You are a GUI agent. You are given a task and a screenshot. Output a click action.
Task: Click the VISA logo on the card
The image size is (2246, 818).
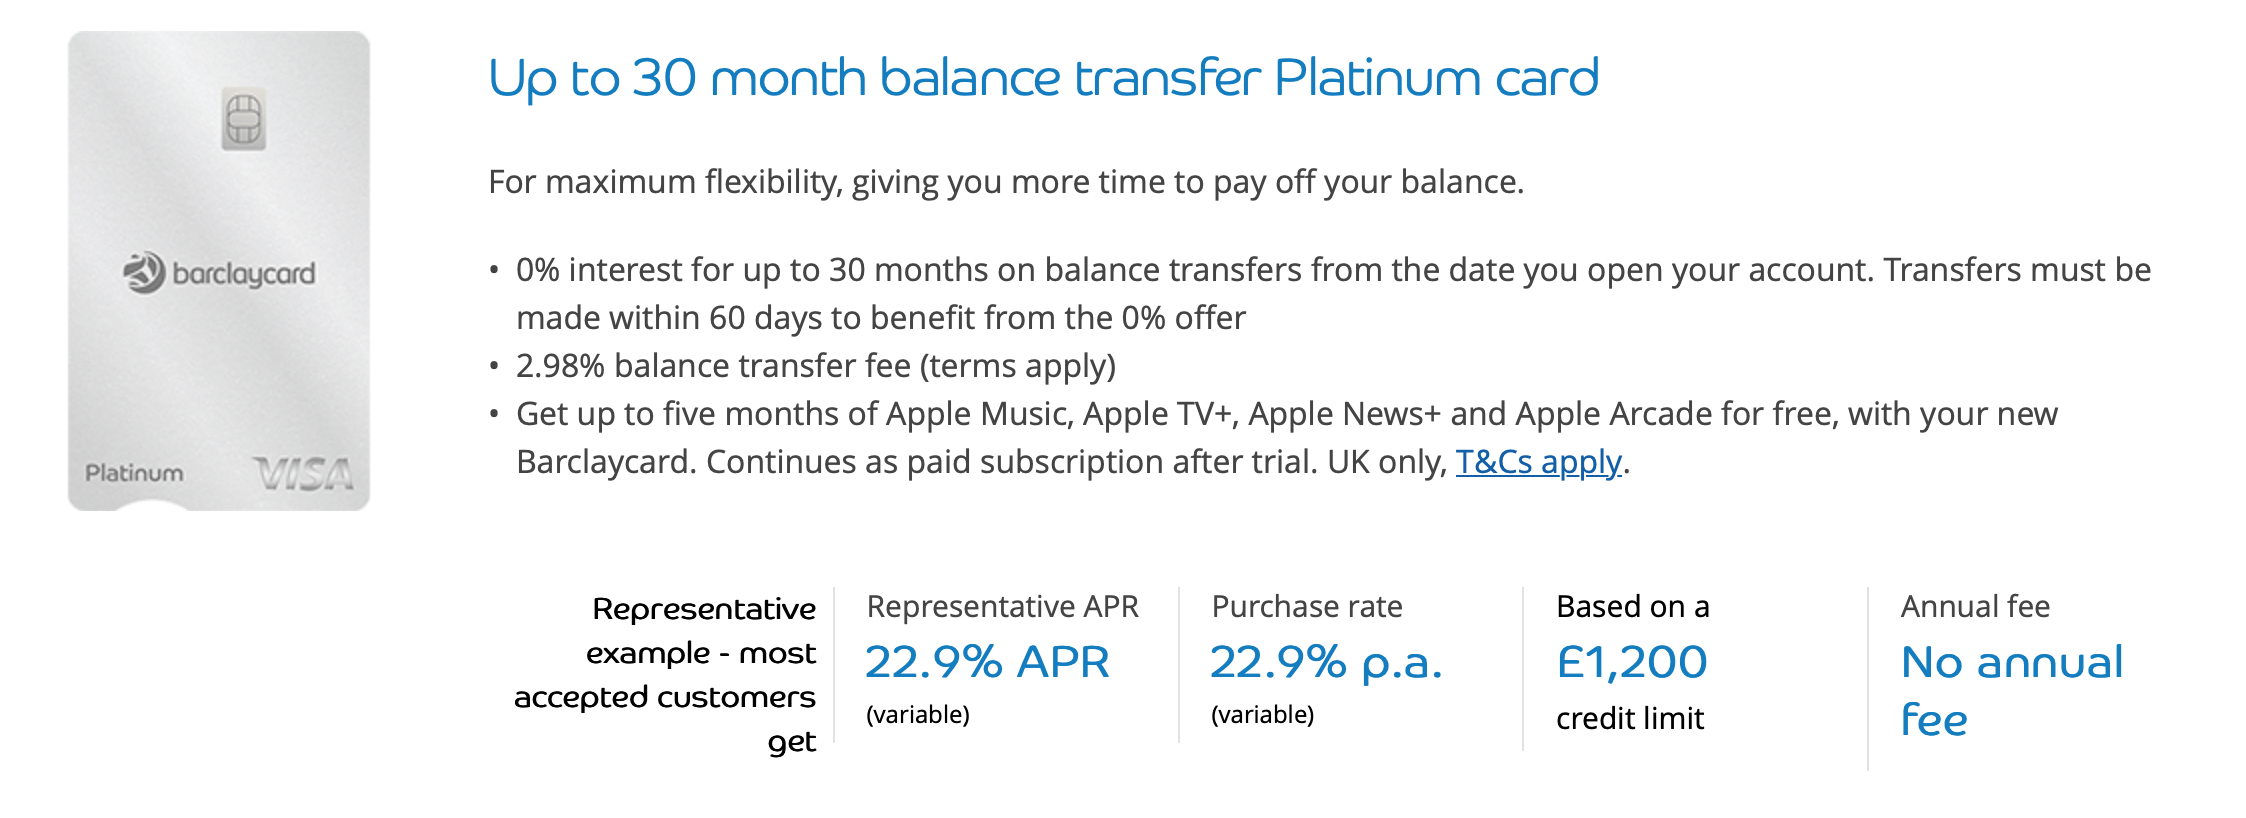tap(303, 474)
